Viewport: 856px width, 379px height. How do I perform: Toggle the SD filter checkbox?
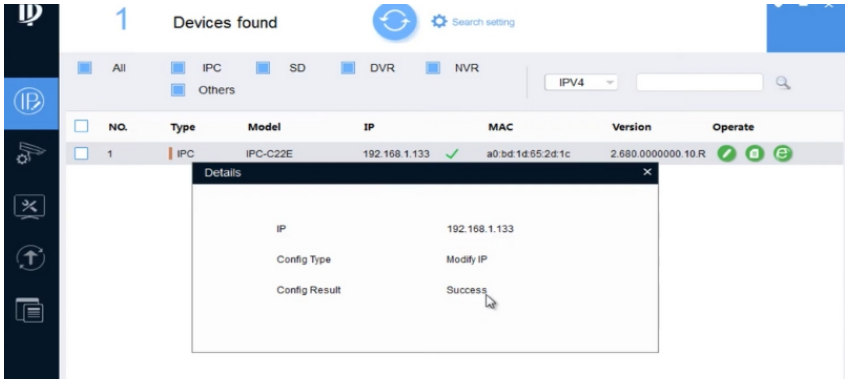(x=263, y=68)
